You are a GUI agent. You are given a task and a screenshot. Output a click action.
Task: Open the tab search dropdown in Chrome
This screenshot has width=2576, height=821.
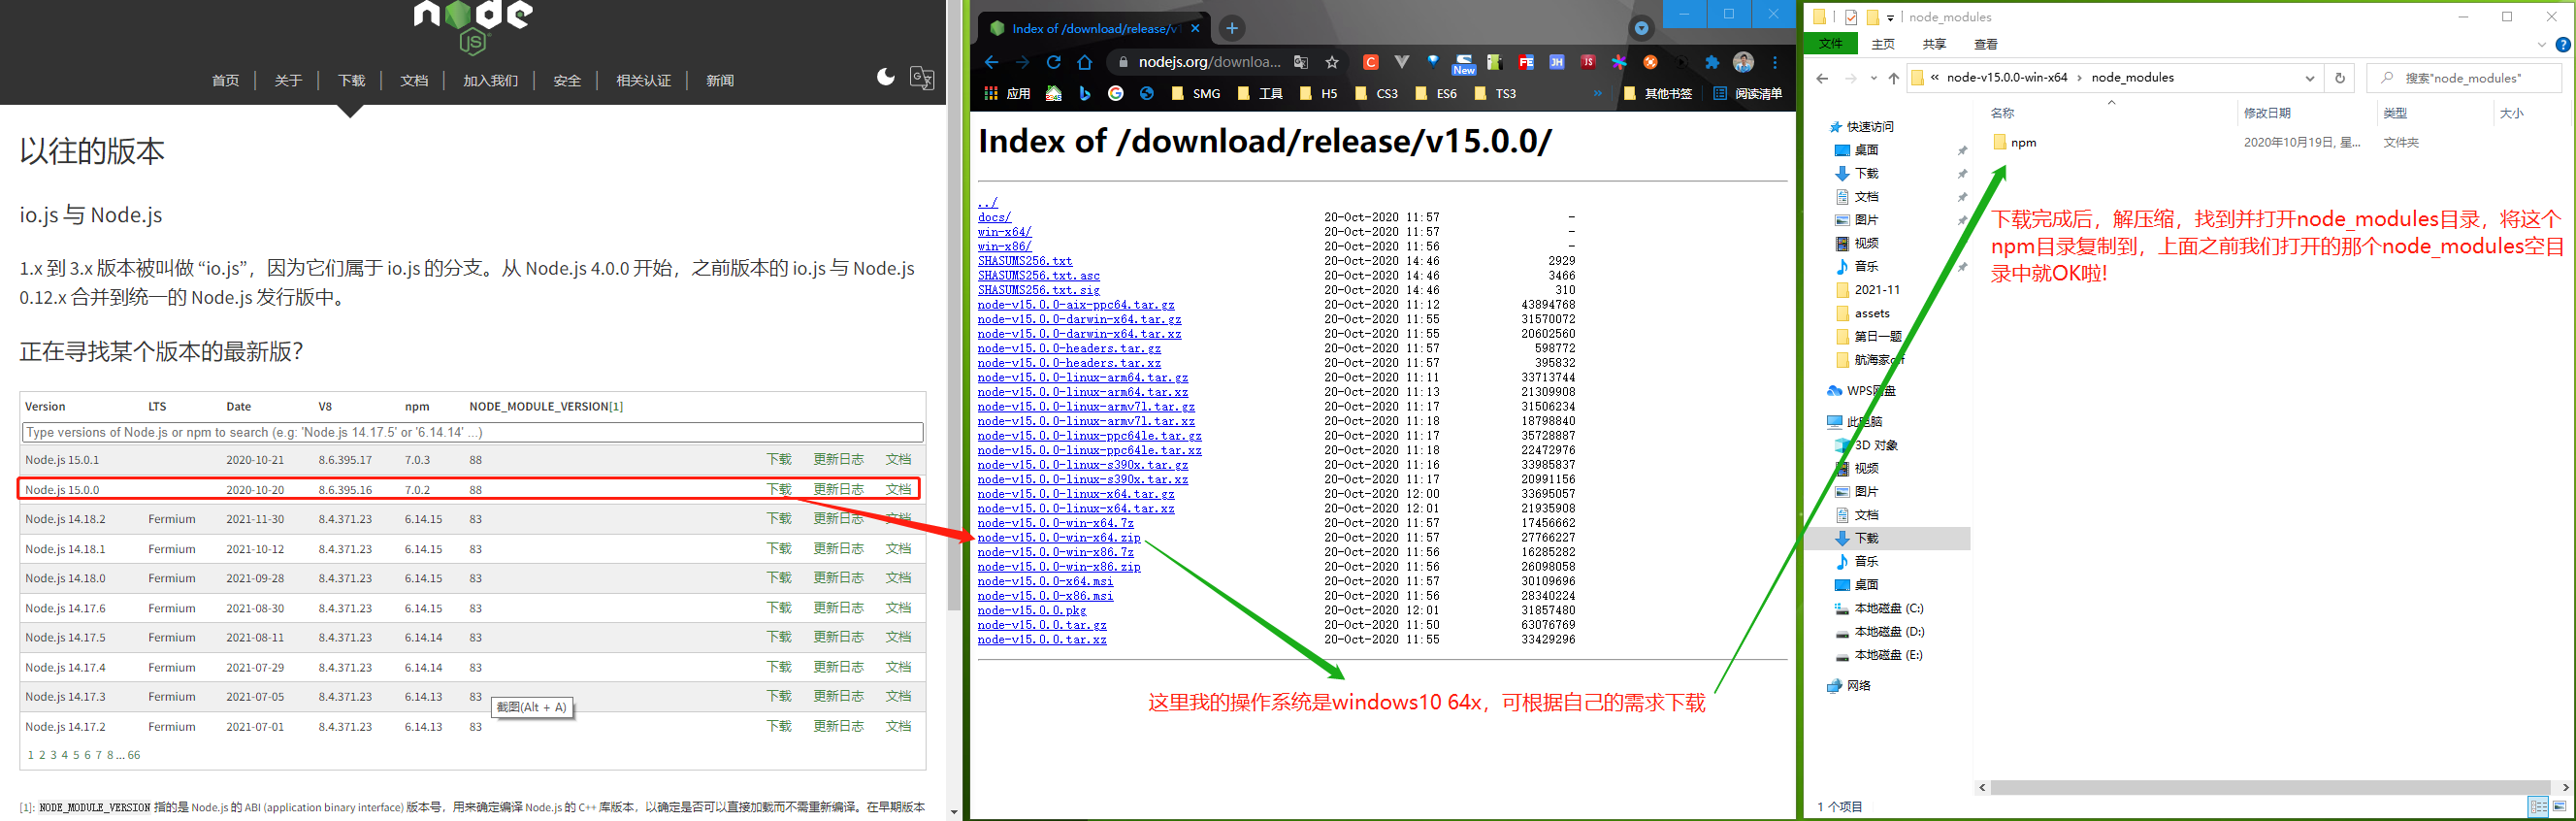[x=1641, y=28]
